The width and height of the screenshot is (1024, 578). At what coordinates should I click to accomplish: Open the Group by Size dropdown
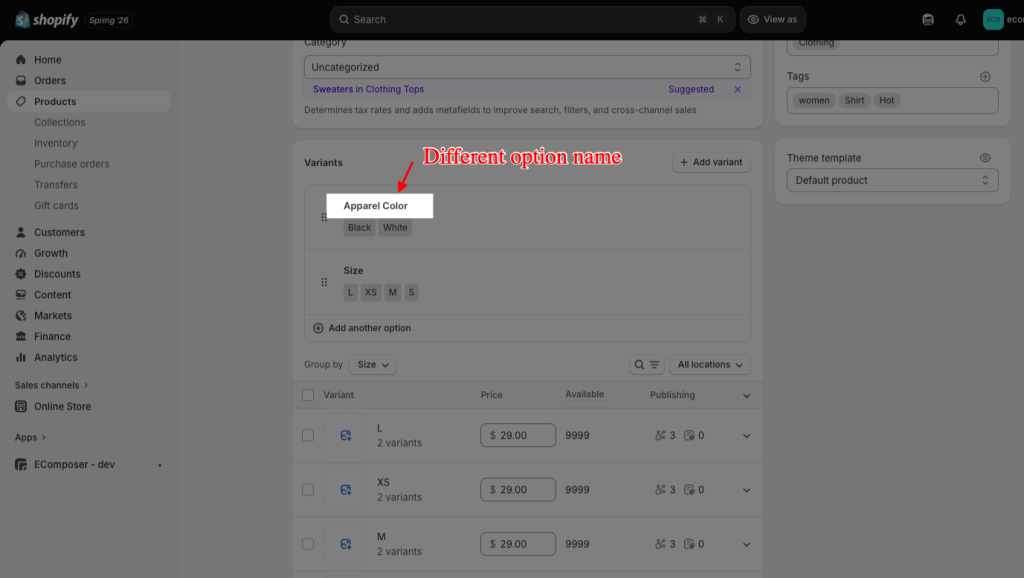coord(373,364)
